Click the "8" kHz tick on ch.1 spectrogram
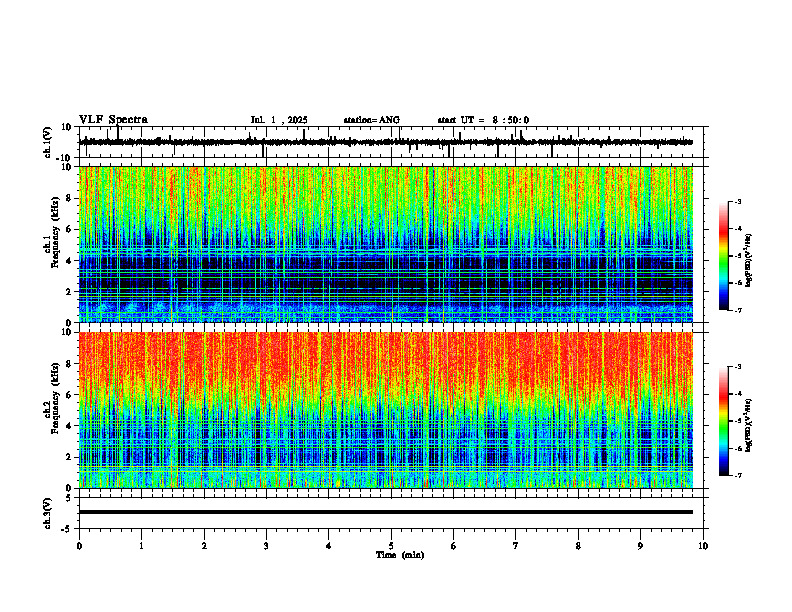Image resolution: width=792 pixels, height=612 pixels. tap(70, 198)
